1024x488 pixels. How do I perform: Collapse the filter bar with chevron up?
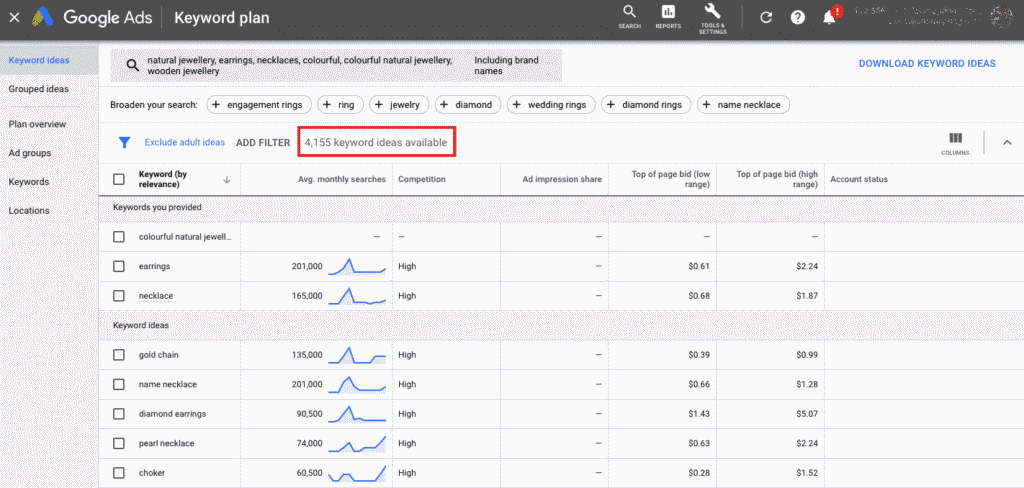click(1007, 142)
